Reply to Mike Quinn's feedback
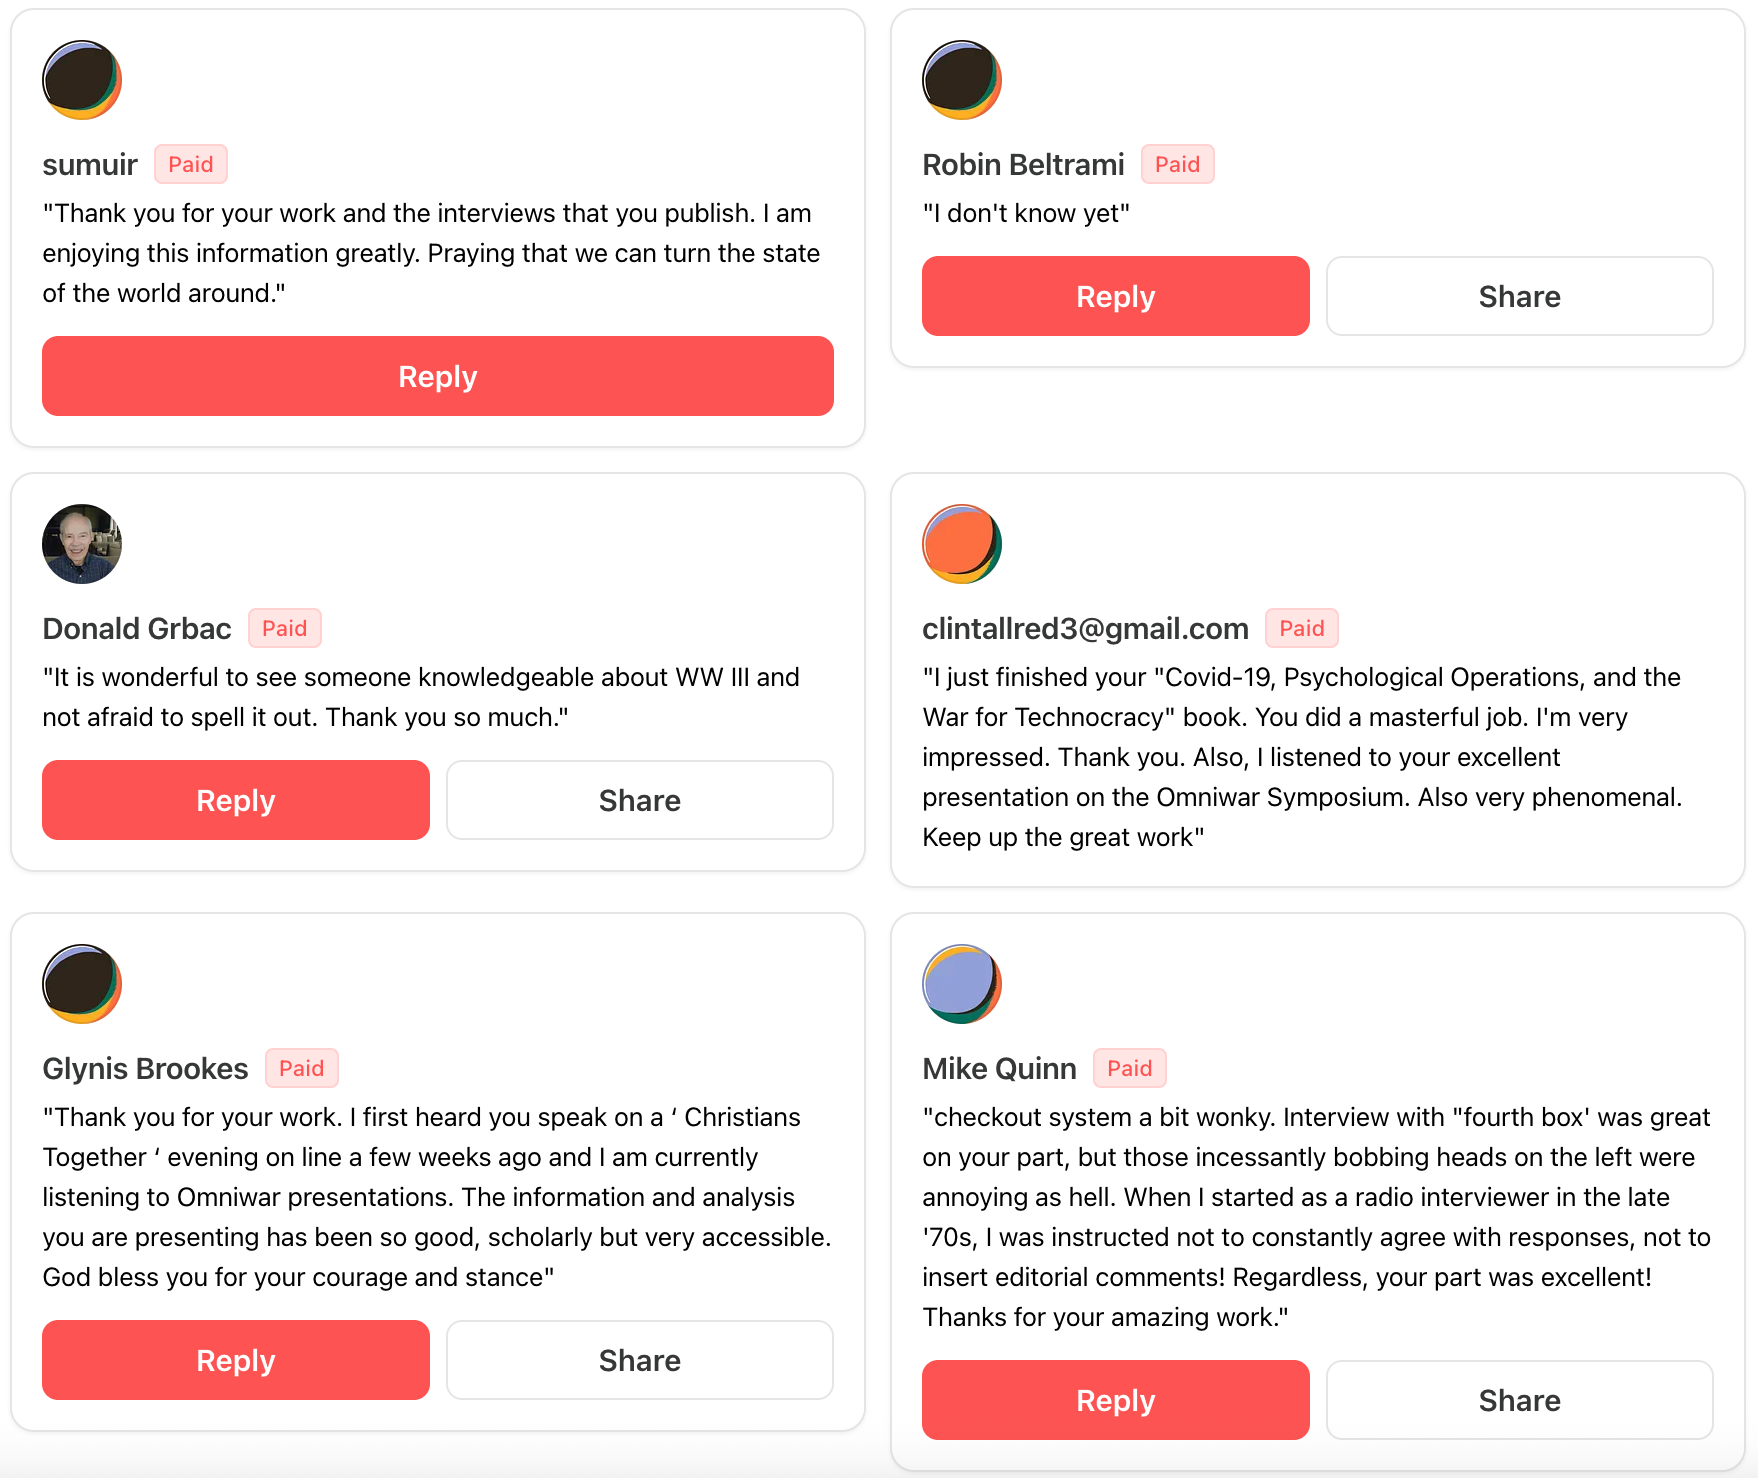The width and height of the screenshot is (1758, 1478). tap(1115, 1400)
